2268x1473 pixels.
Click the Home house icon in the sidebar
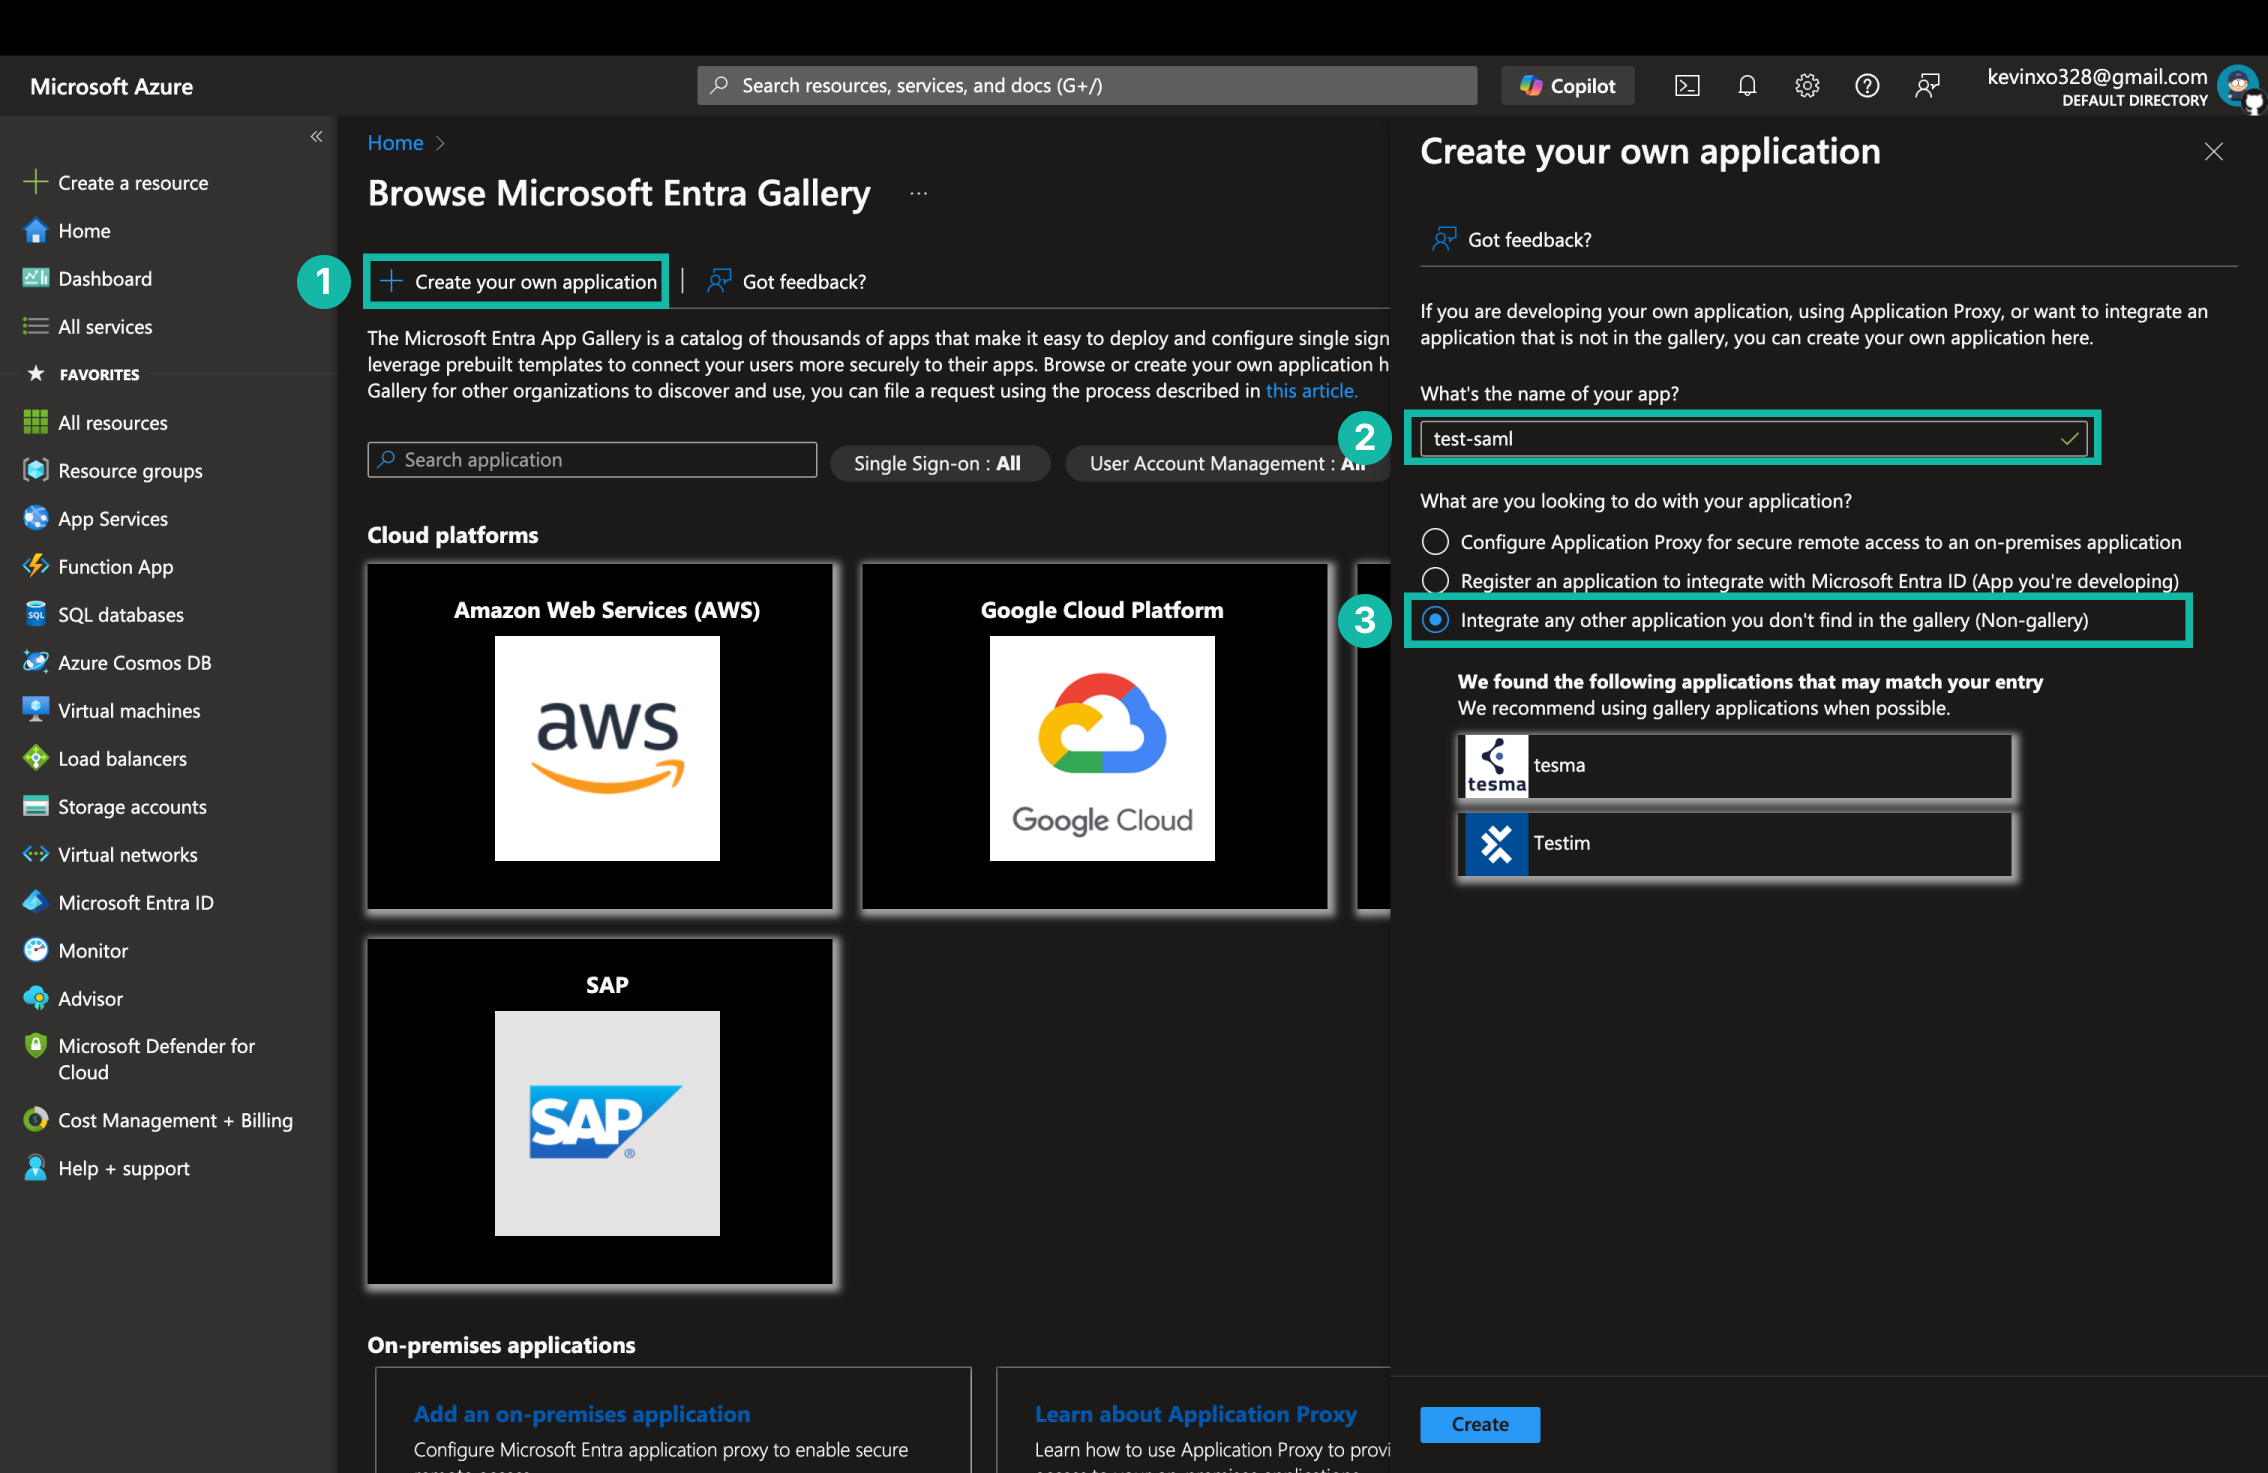(36, 230)
